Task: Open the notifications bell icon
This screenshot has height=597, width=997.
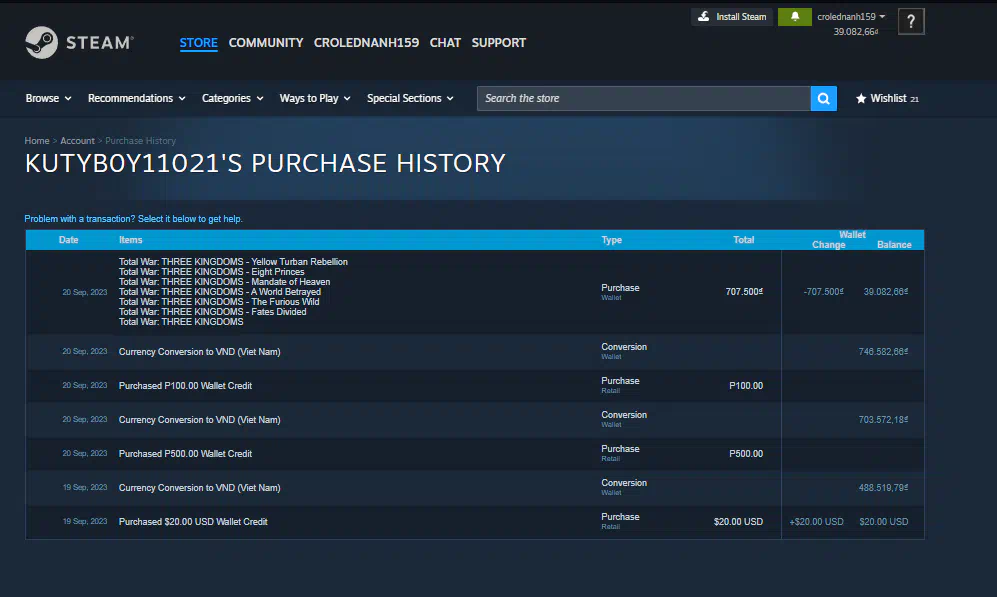Action: tap(794, 17)
